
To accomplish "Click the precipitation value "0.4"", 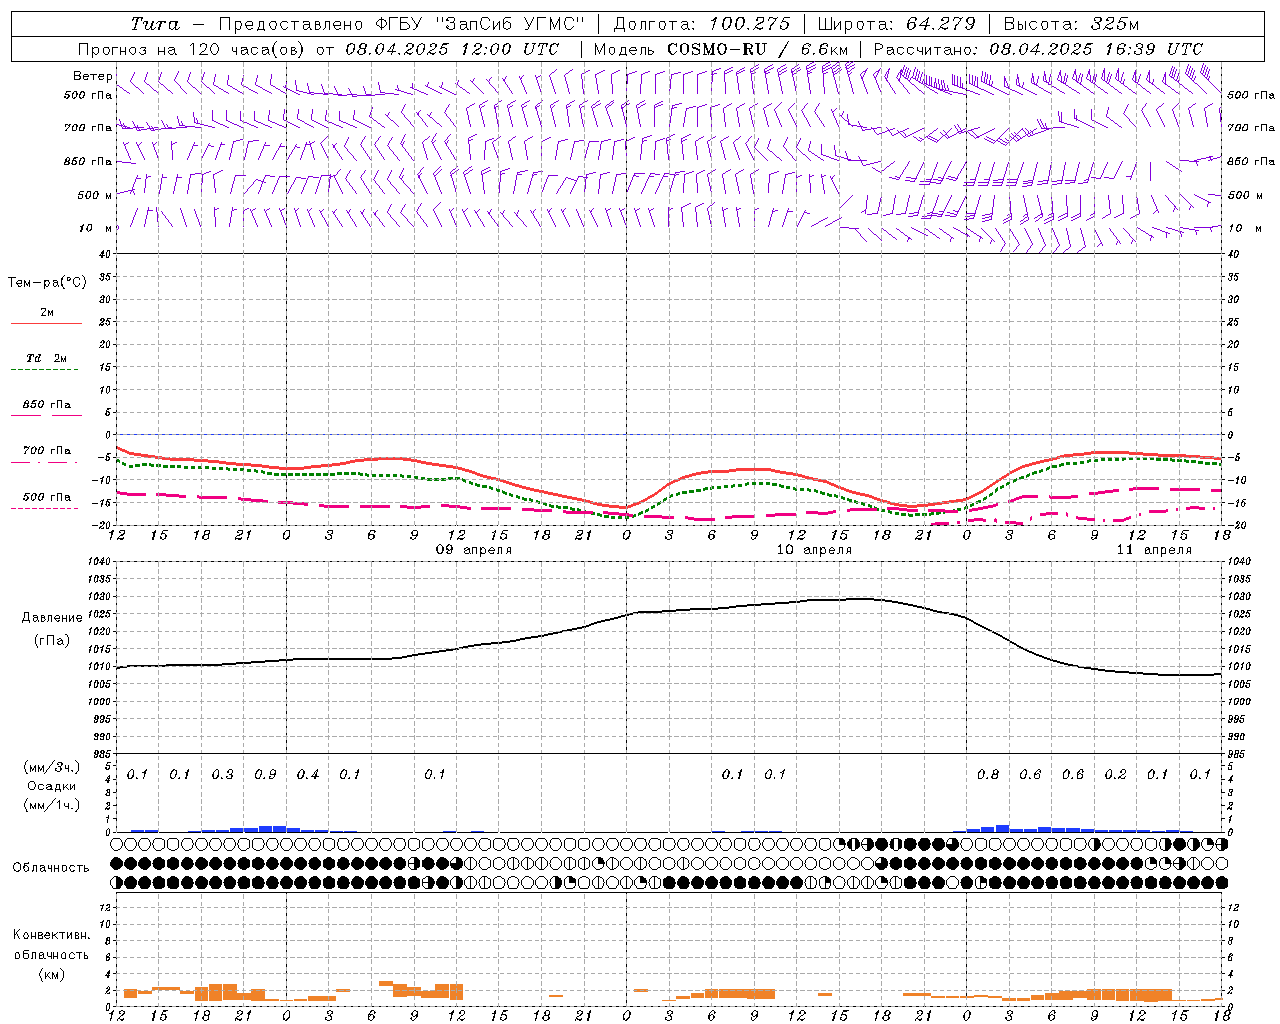I will (x=308, y=775).
